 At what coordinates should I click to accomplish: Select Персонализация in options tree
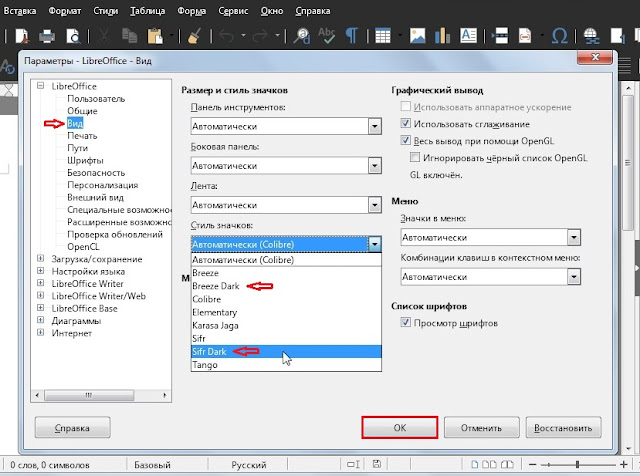[102, 185]
